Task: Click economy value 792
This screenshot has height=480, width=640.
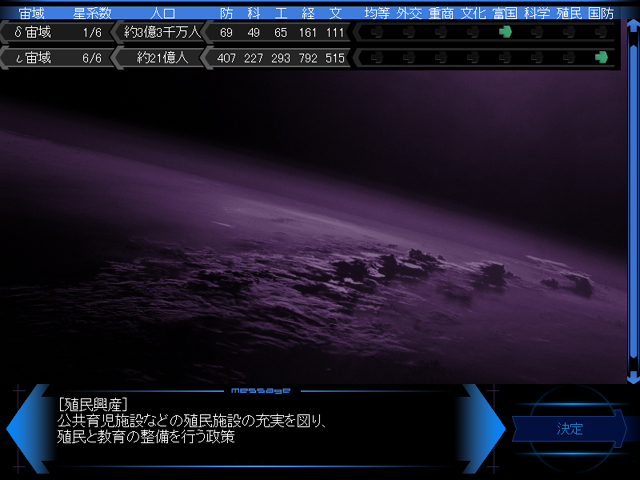Action: tap(308, 58)
